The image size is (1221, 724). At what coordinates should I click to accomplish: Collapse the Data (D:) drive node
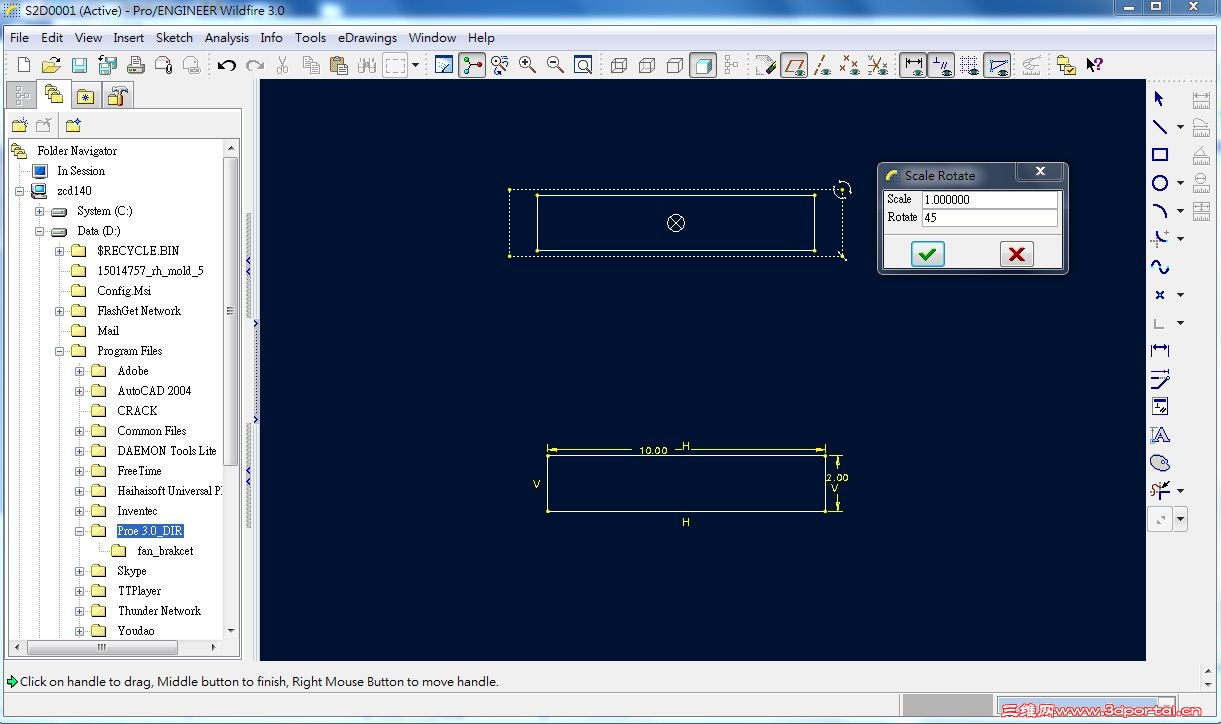[39, 231]
